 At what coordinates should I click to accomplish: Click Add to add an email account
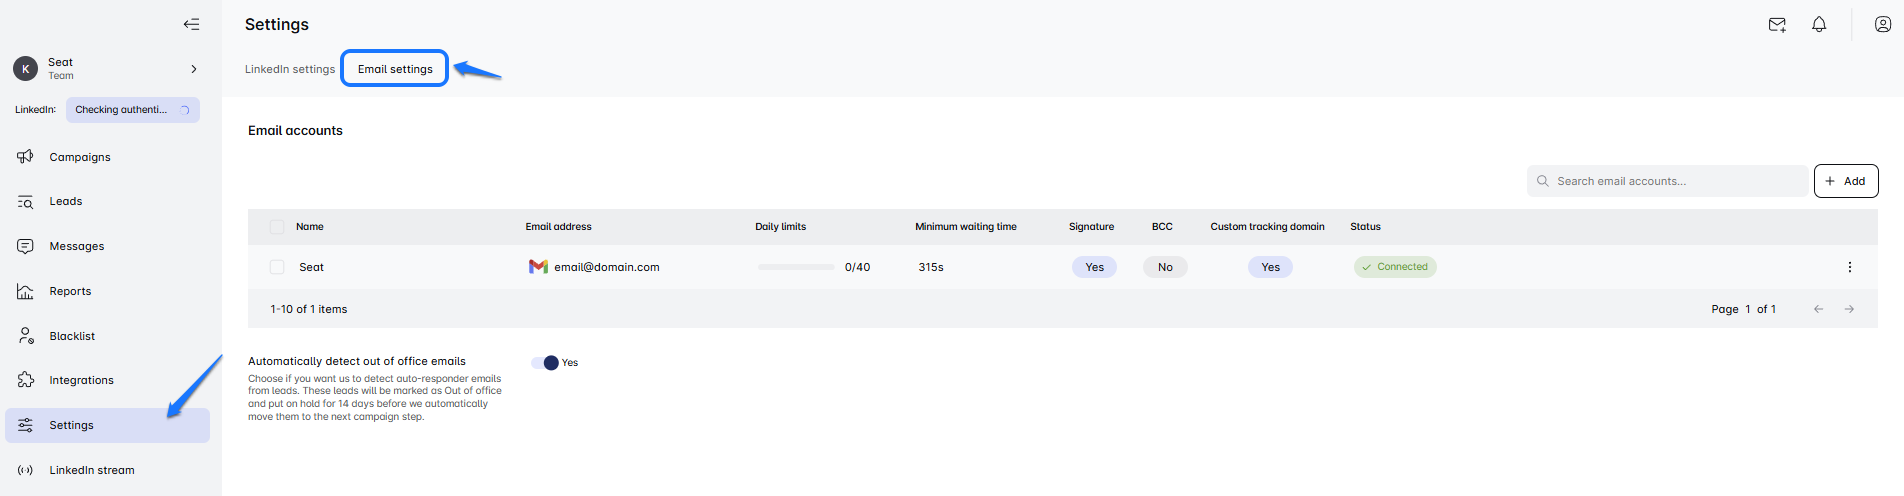1845,181
